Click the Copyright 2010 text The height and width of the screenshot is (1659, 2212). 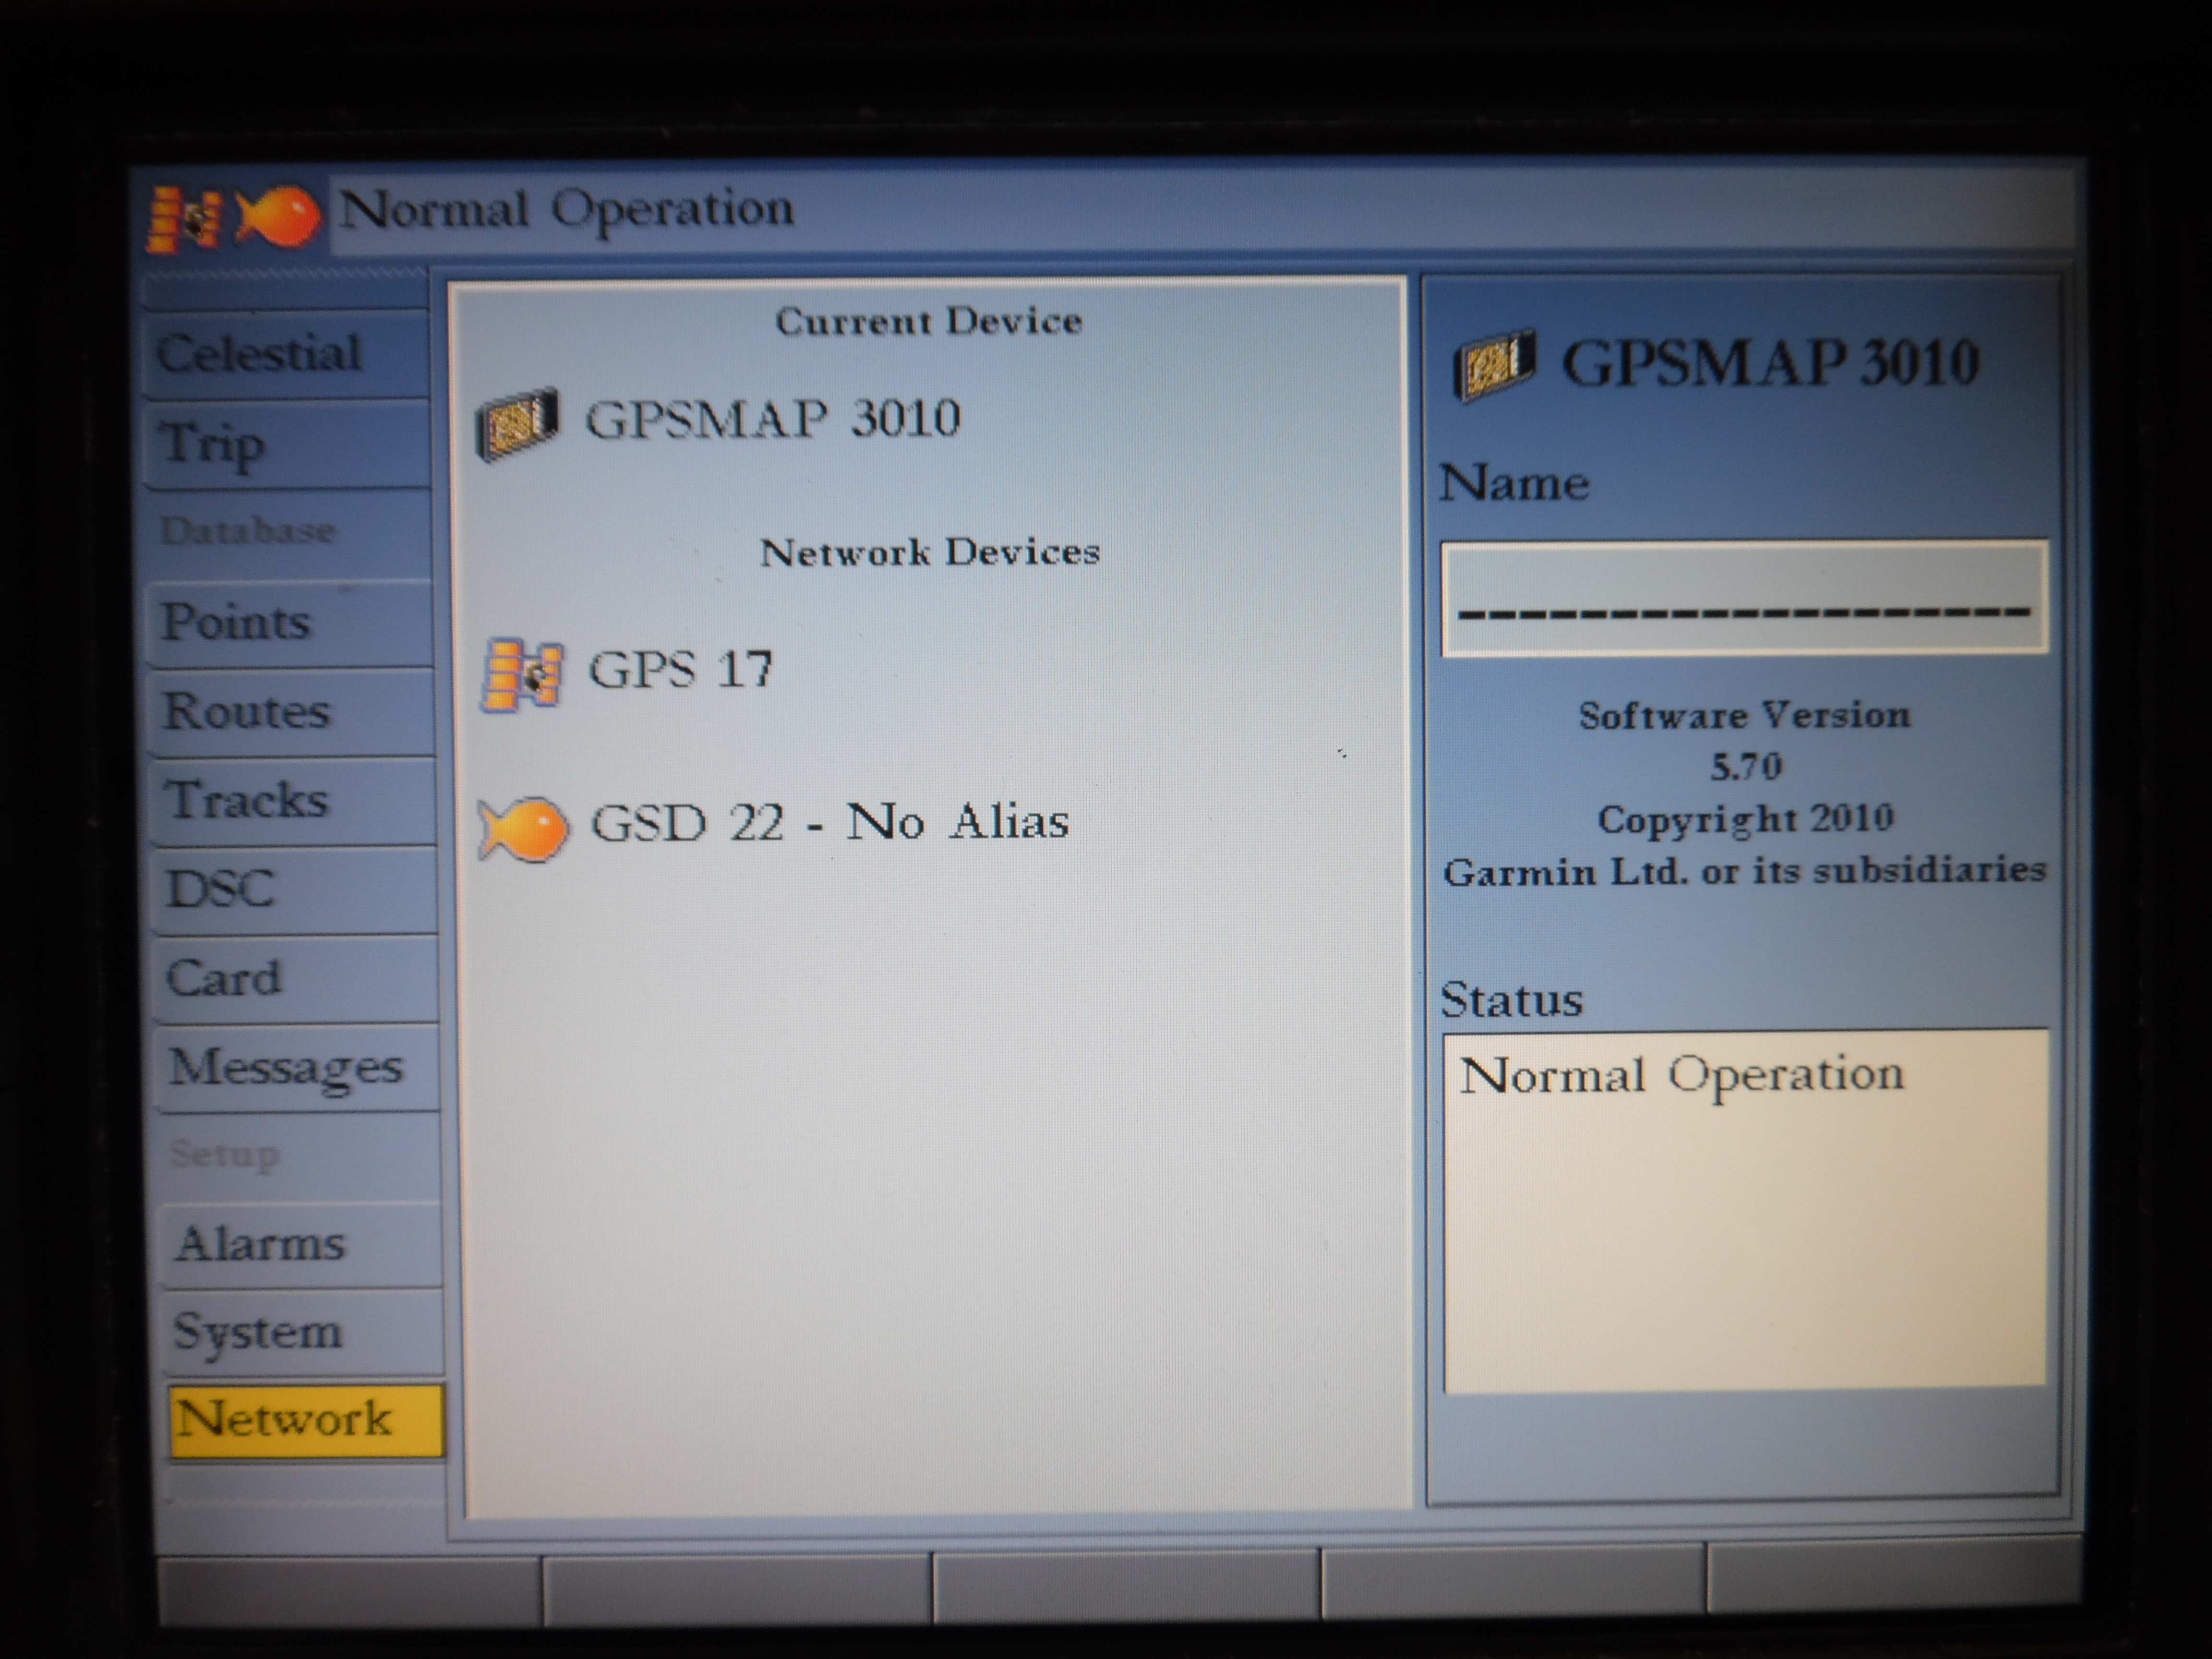(x=1745, y=820)
